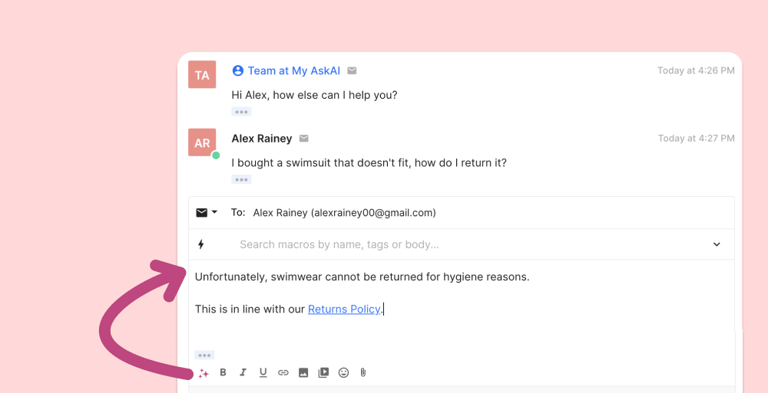Open the Team at My AskAI sender link
Image resolution: width=768 pixels, height=393 pixels.
[294, 71]
